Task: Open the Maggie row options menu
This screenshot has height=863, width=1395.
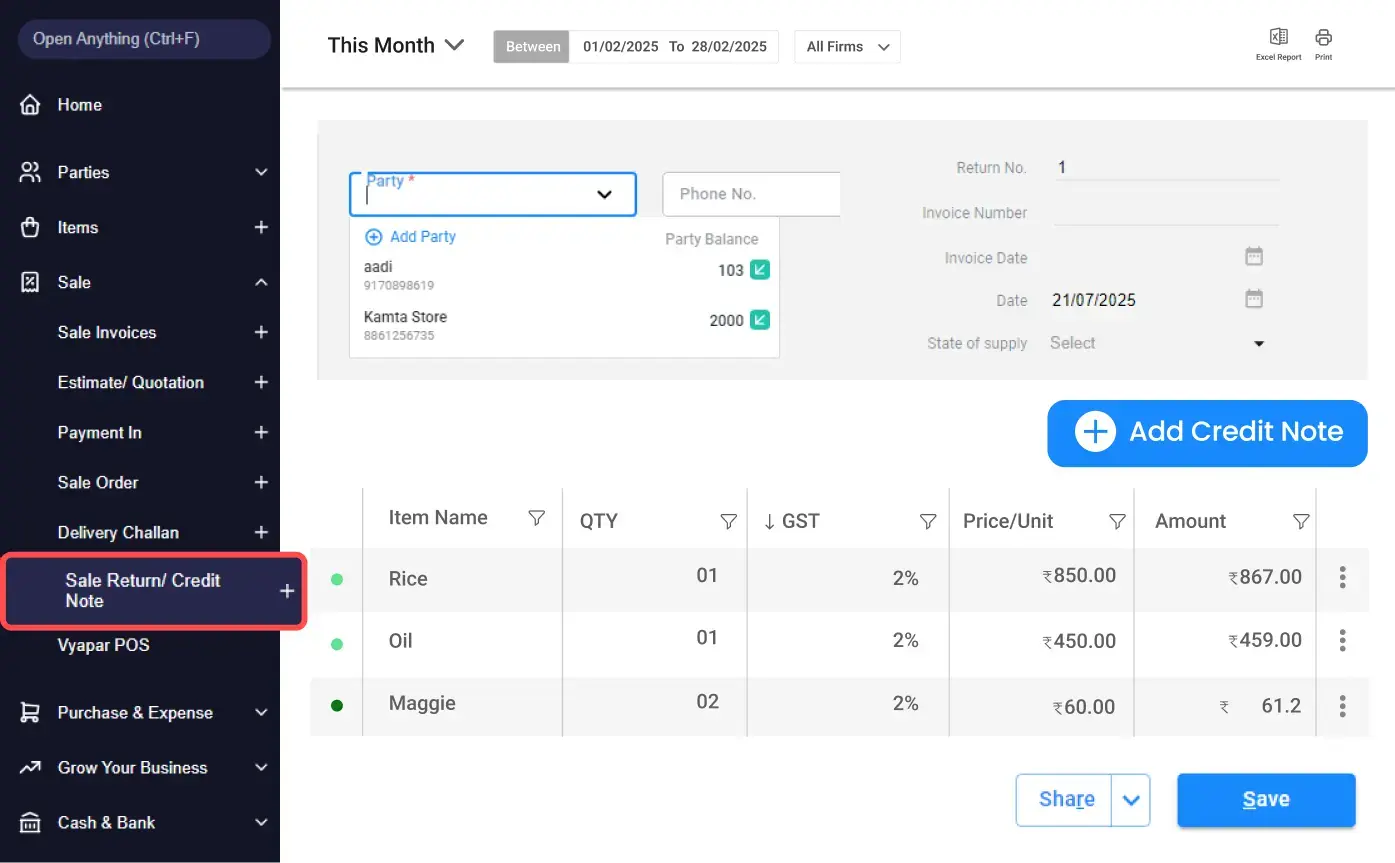Action: [1342, 705]
